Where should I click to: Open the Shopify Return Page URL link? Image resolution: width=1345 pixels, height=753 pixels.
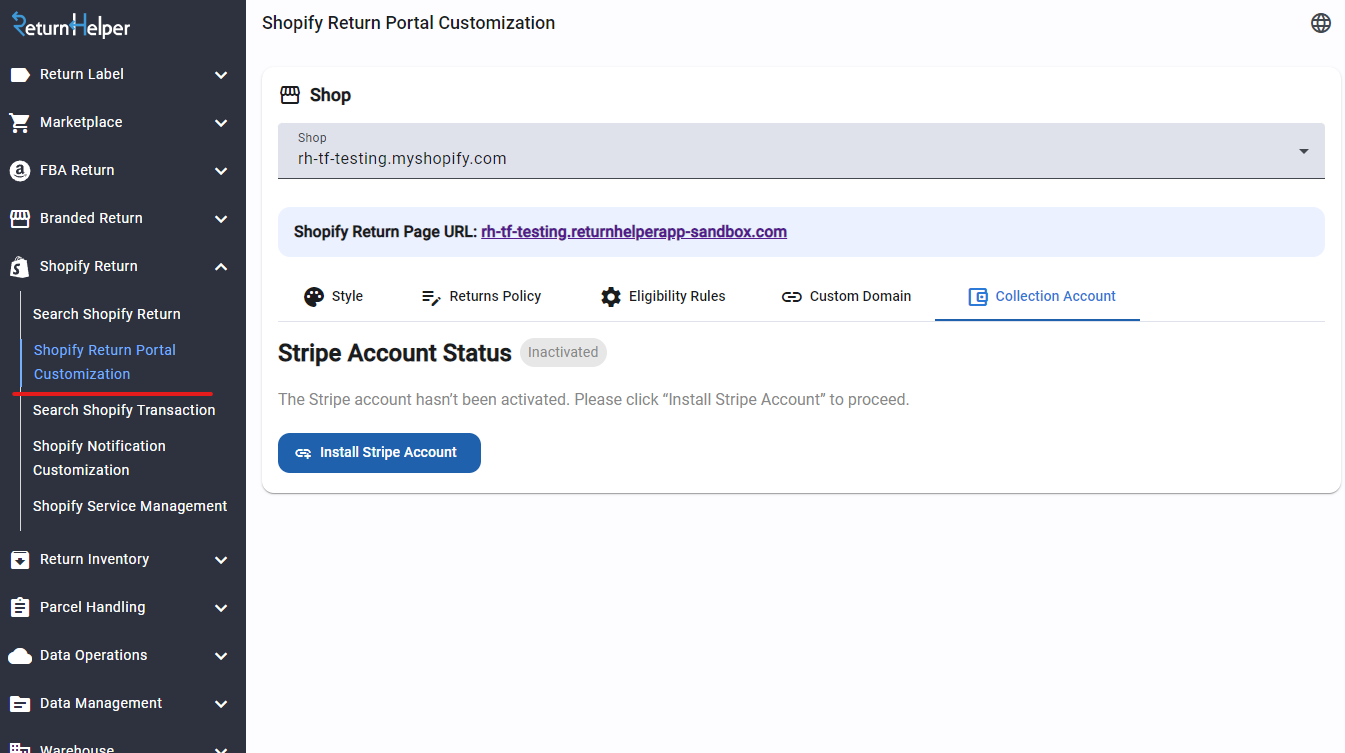coord(633,231)
